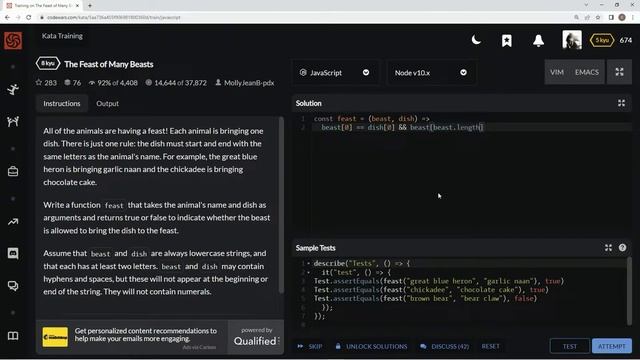Enable EMACS editor mode
This screenshot has height=360, width=640.
pyautogui.click(x=587, y=72)
